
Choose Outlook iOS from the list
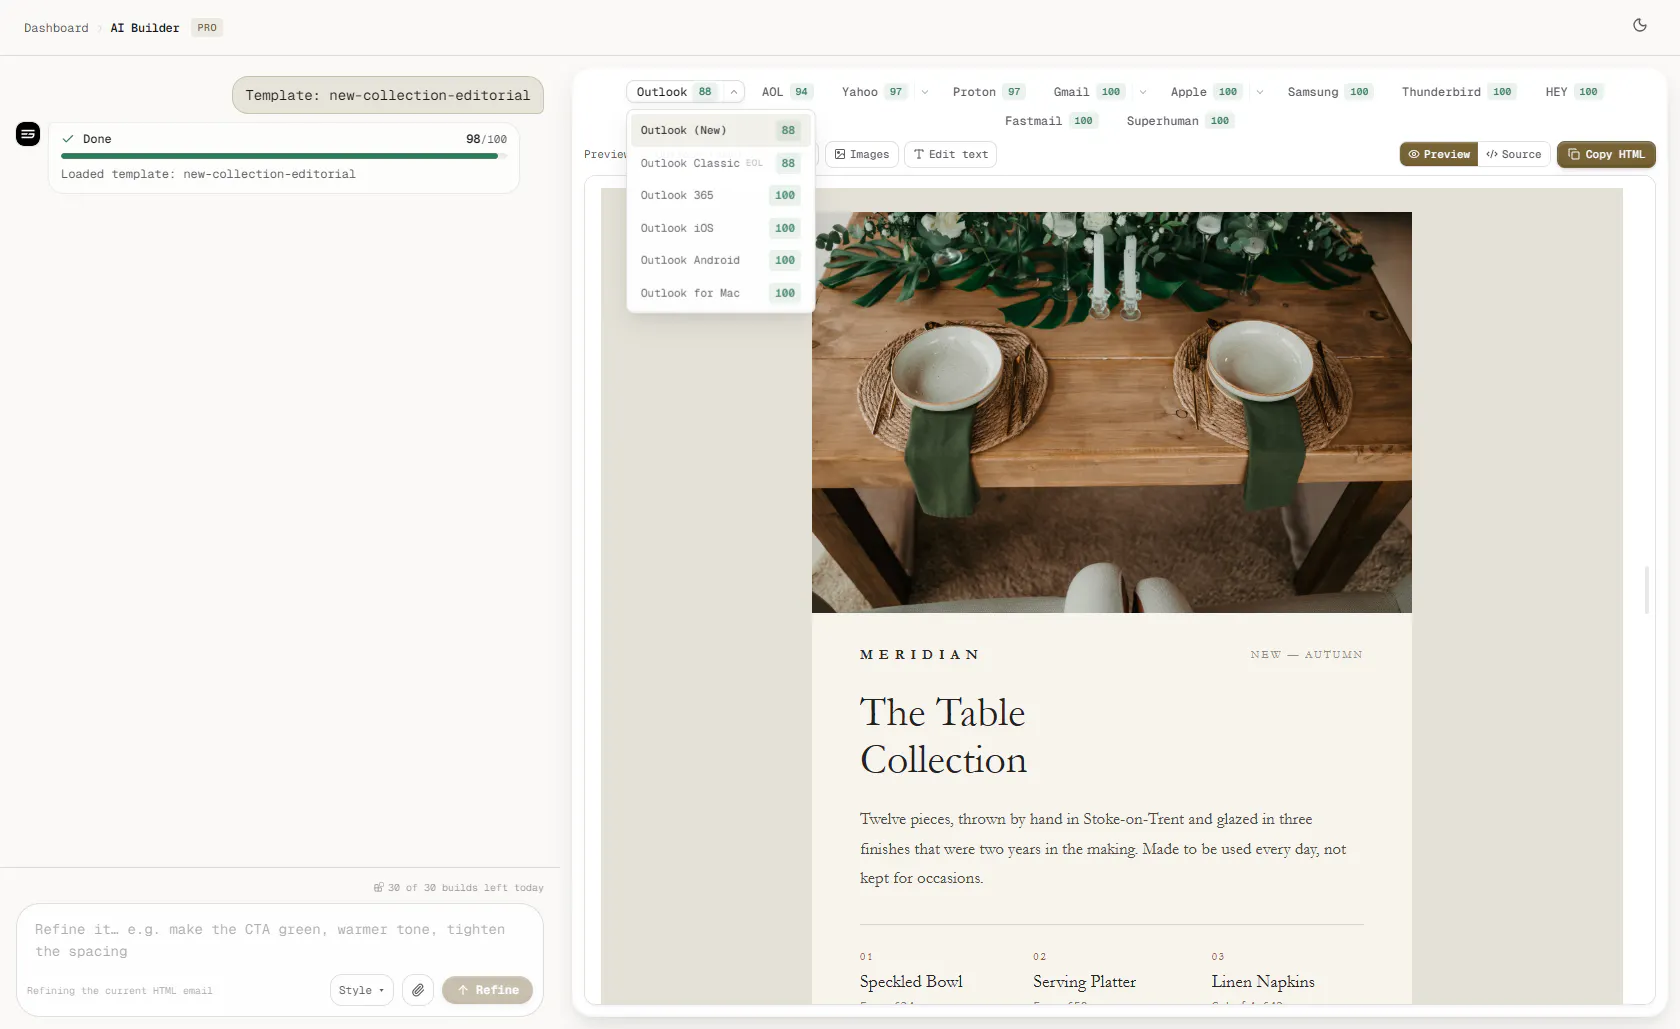click(720, 228)
